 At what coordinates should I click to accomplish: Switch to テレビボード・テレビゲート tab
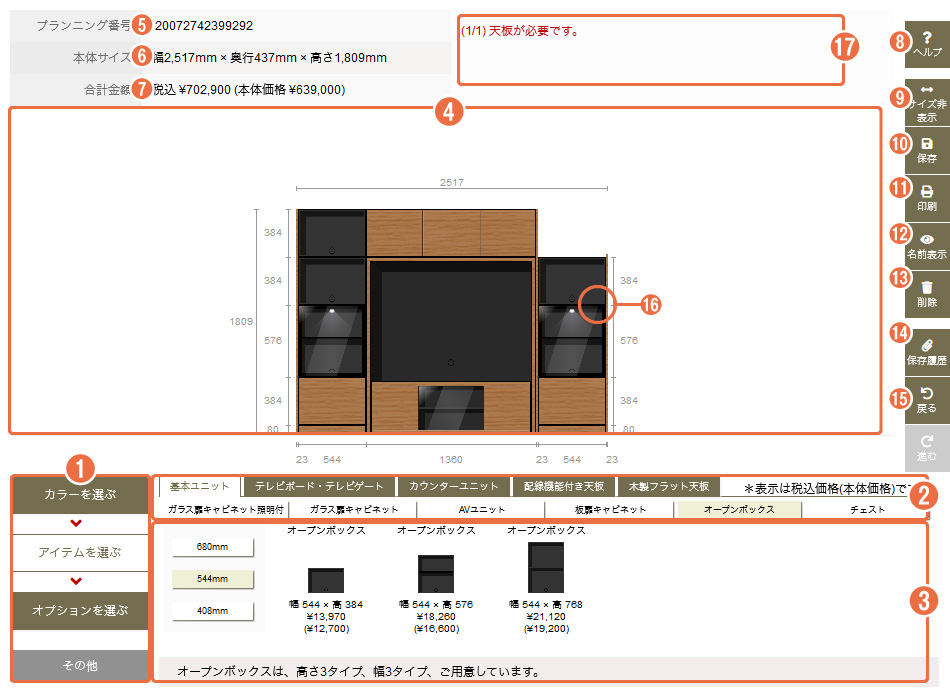(x=319, y=487)
